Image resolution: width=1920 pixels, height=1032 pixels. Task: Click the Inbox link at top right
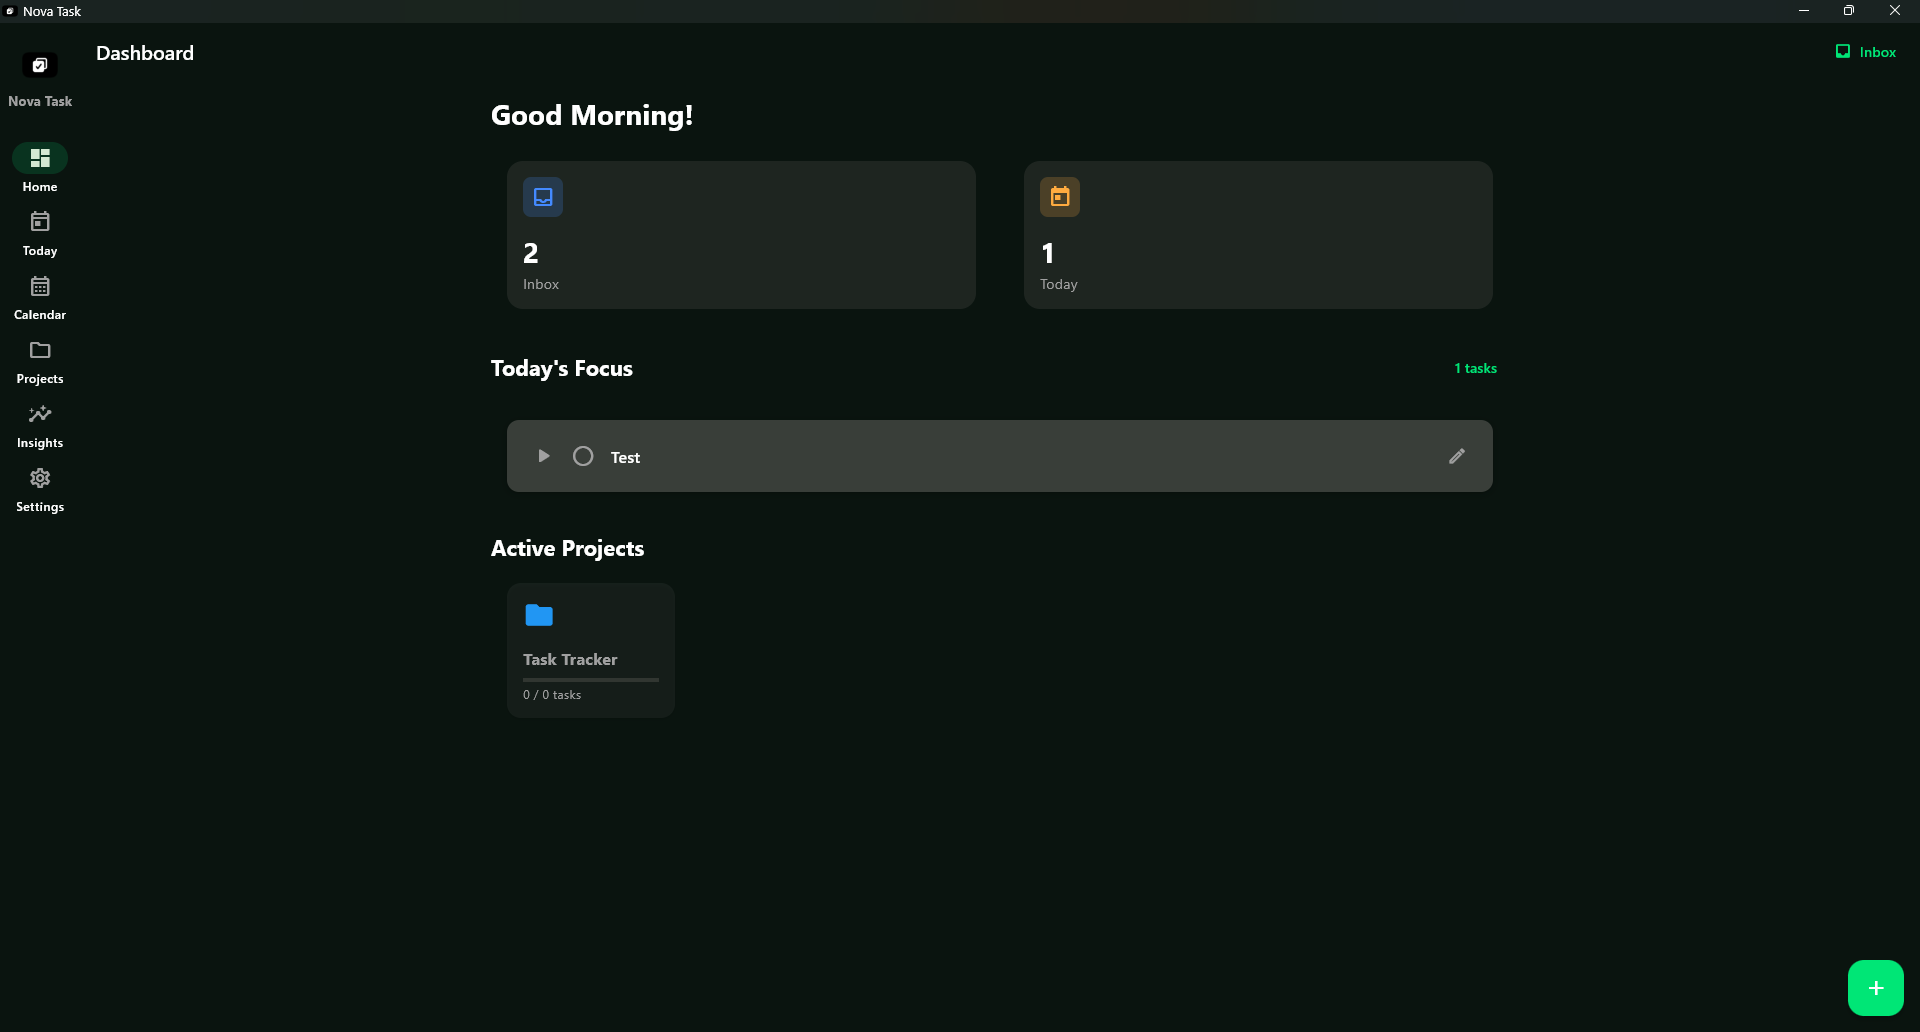tap(1866, 52)
